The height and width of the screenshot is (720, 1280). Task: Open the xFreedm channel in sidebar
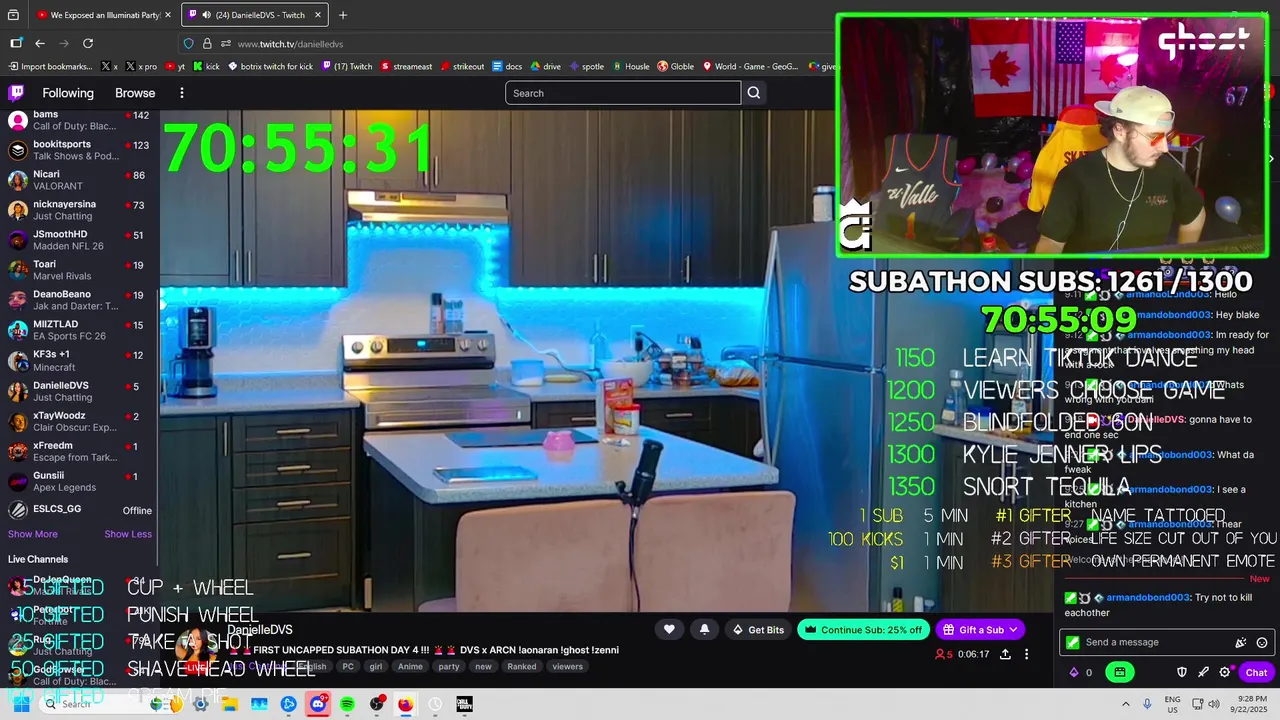click(x=78, y=452)
